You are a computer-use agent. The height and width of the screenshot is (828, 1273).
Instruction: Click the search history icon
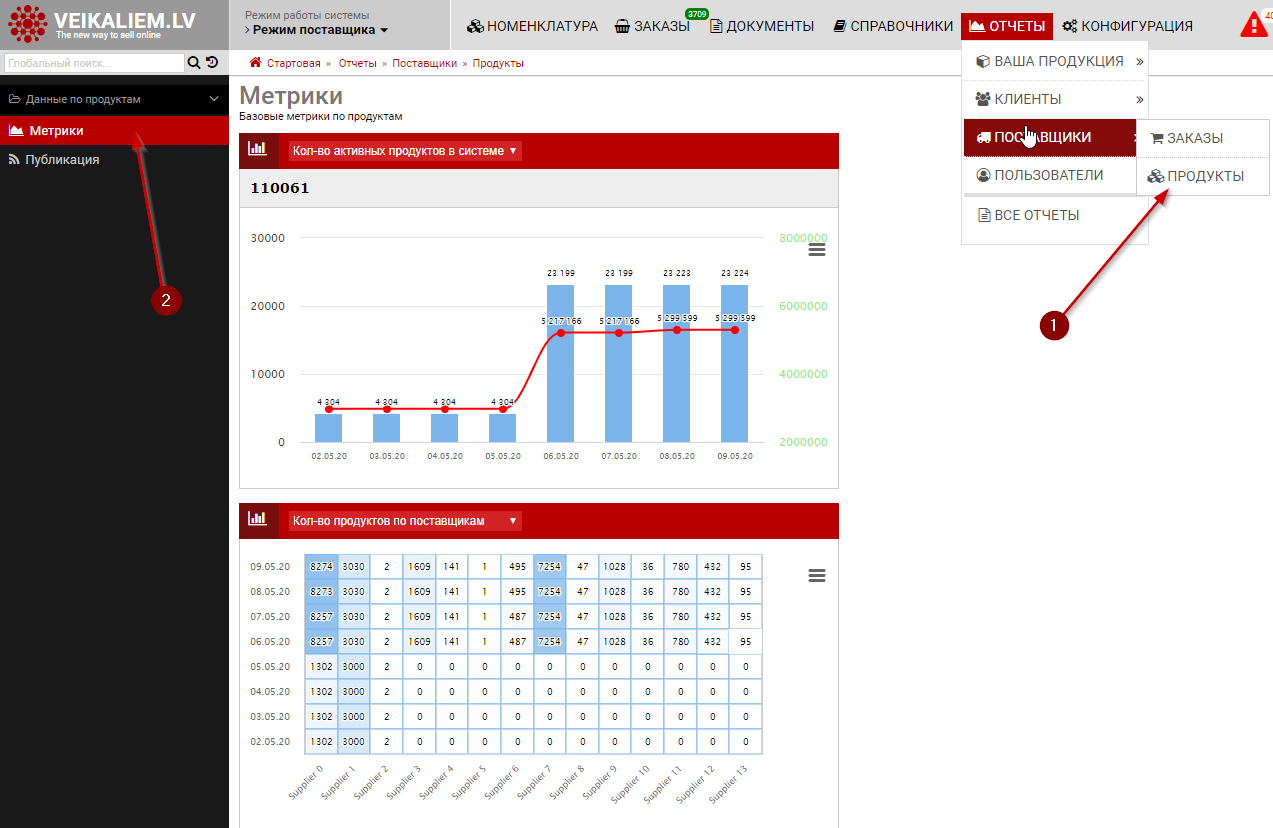[212, 63]
